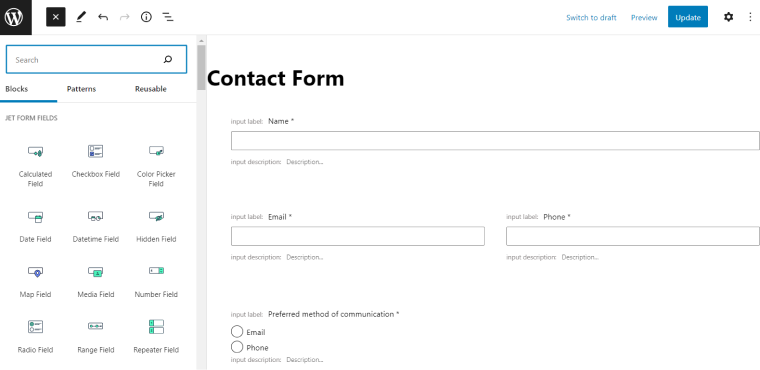The width and height of the screenshot is (760, 370).
Task: Open the three-dot options menu
Action: click(x=750, y=17)
